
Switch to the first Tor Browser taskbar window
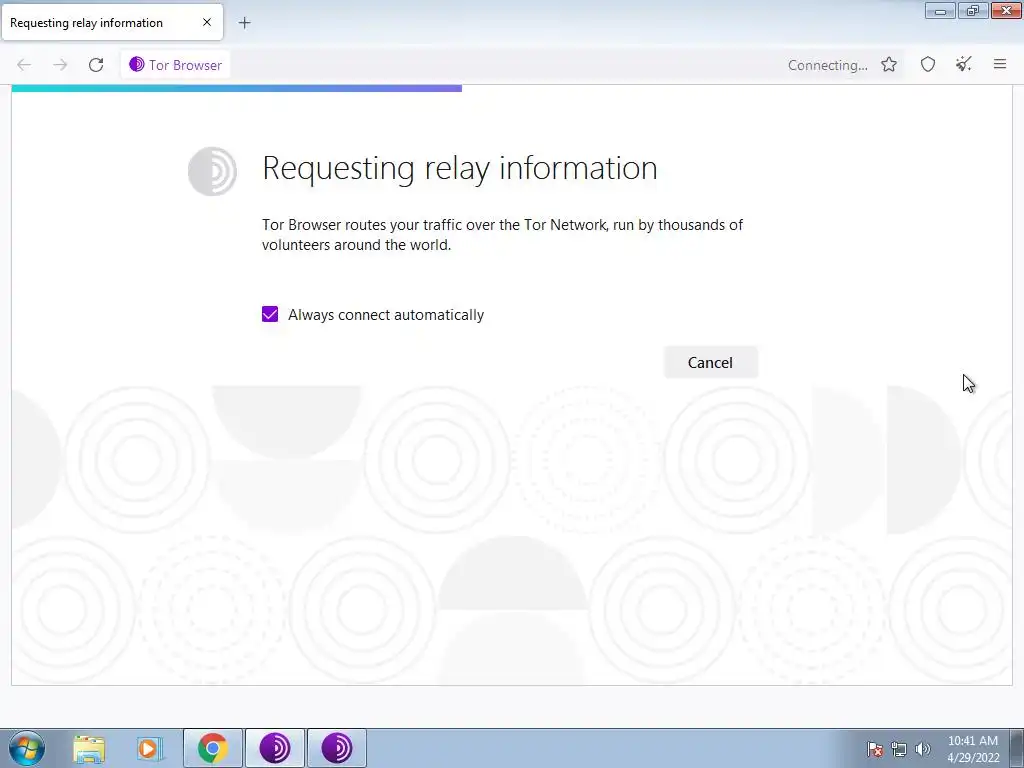point(275,748)
